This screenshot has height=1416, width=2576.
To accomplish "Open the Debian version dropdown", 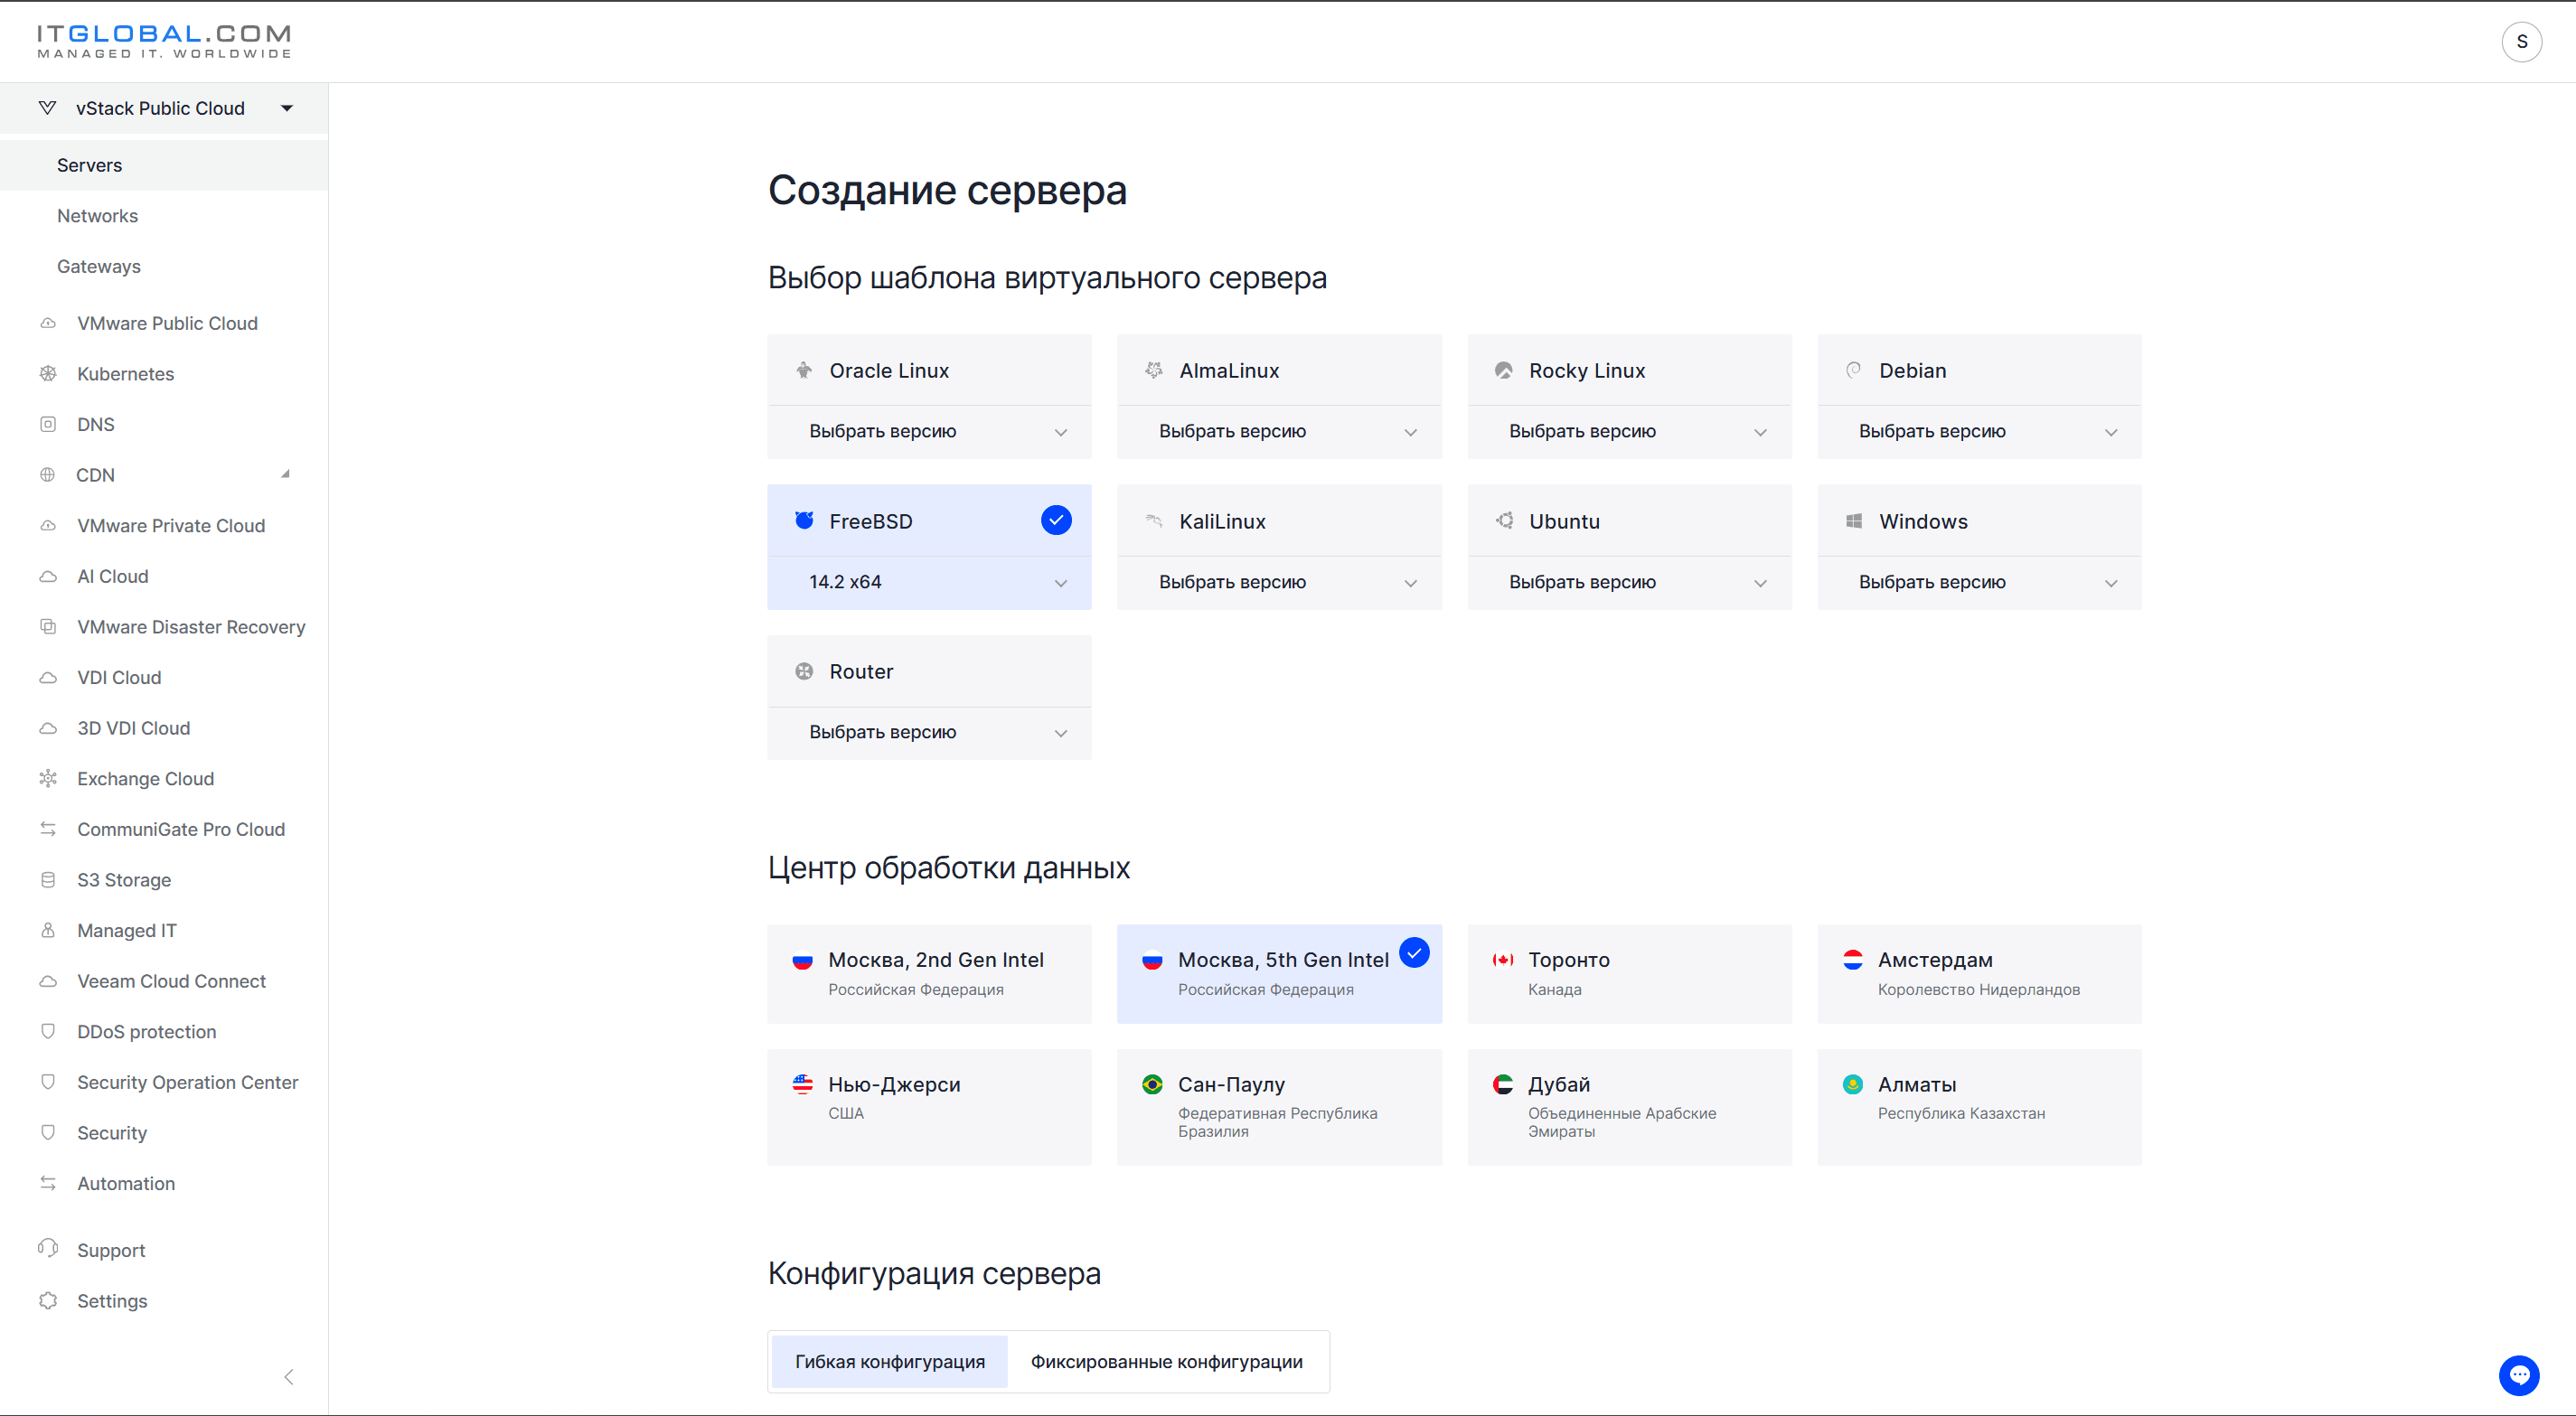I will point(1979,432).
